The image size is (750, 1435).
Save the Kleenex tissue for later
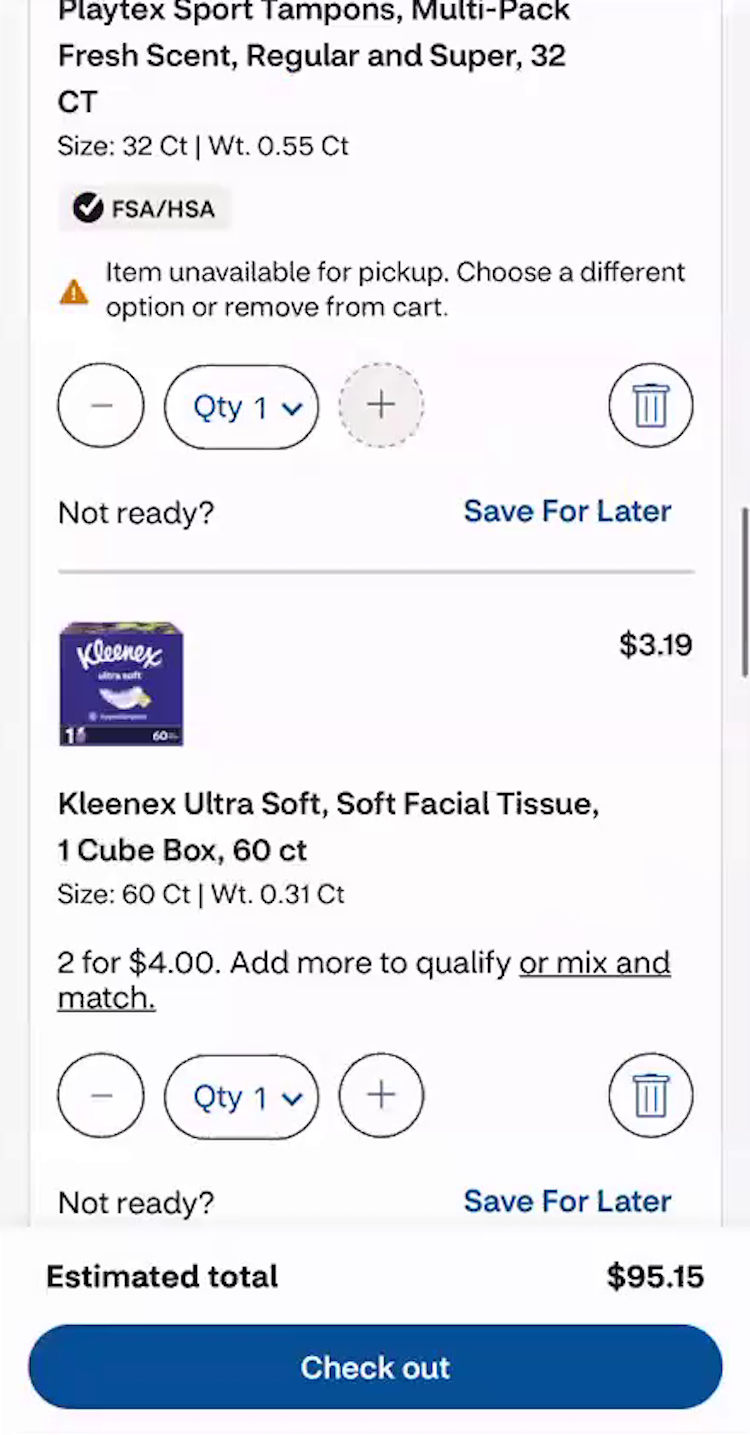[566, 1201]
